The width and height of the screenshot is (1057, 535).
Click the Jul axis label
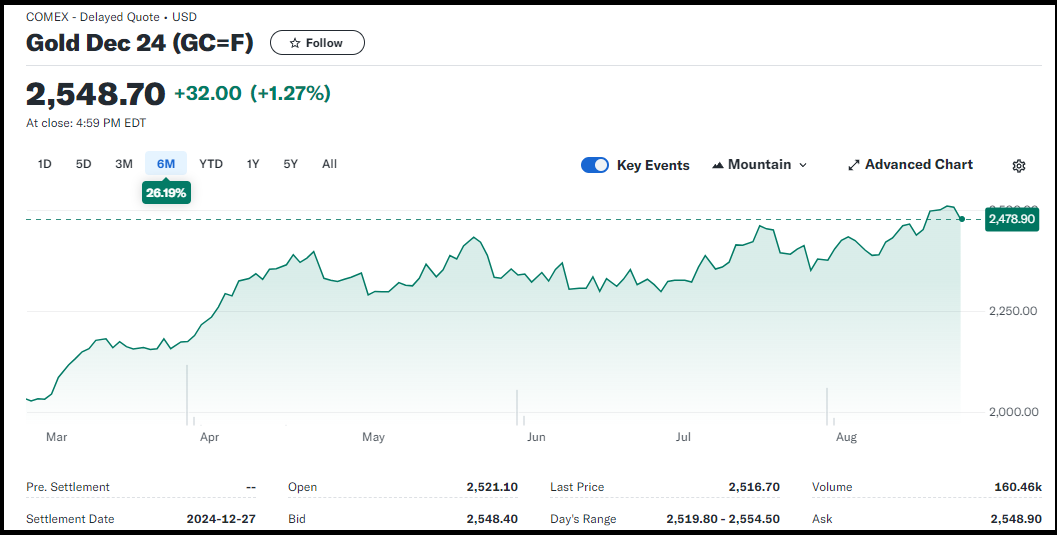683,437
